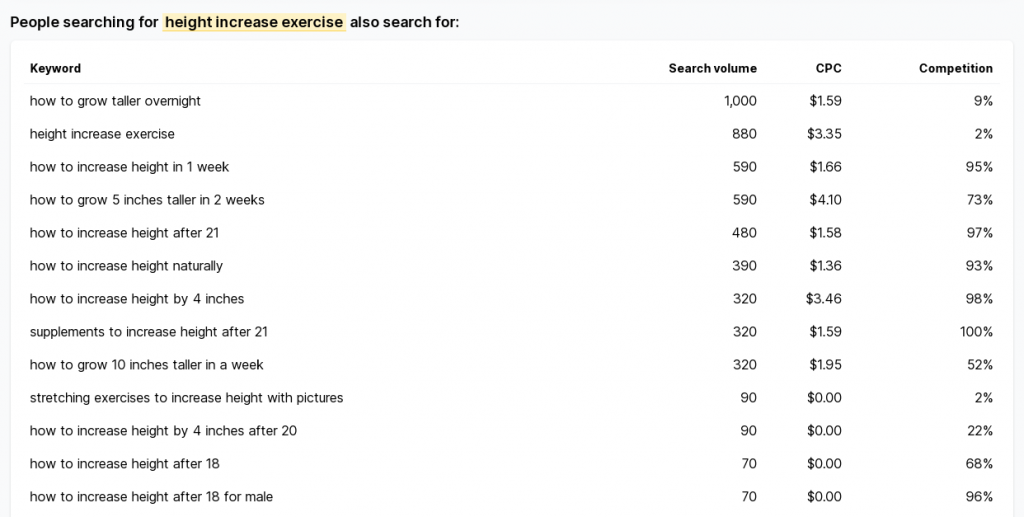The width and height of the screenshot is (1024, 517).
Task: Open 'how to increase height after 18' keyword
Action: 124,464
